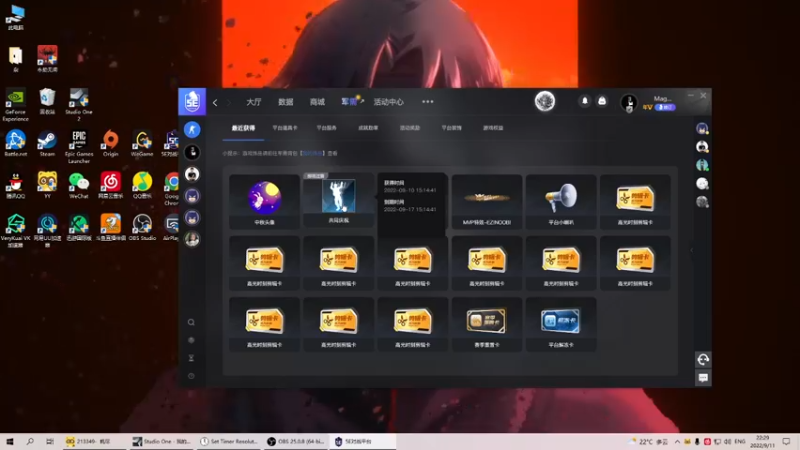The image size is (800, 450).
Task: Open the 军需 supplies page
Action: (349, 102)
